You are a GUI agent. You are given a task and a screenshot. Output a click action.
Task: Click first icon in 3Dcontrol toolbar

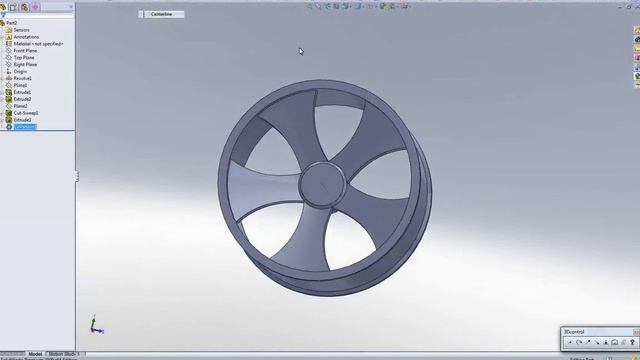(570, 342)
